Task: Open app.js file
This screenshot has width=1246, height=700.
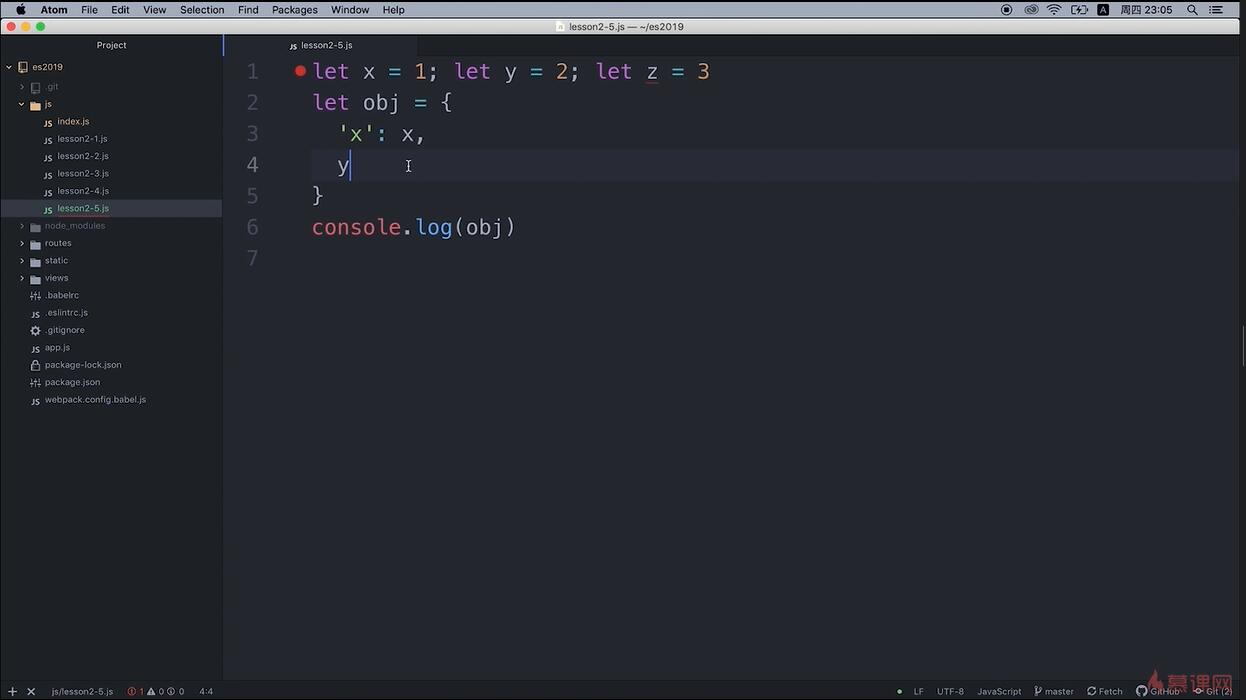Action: coord(57,348)
